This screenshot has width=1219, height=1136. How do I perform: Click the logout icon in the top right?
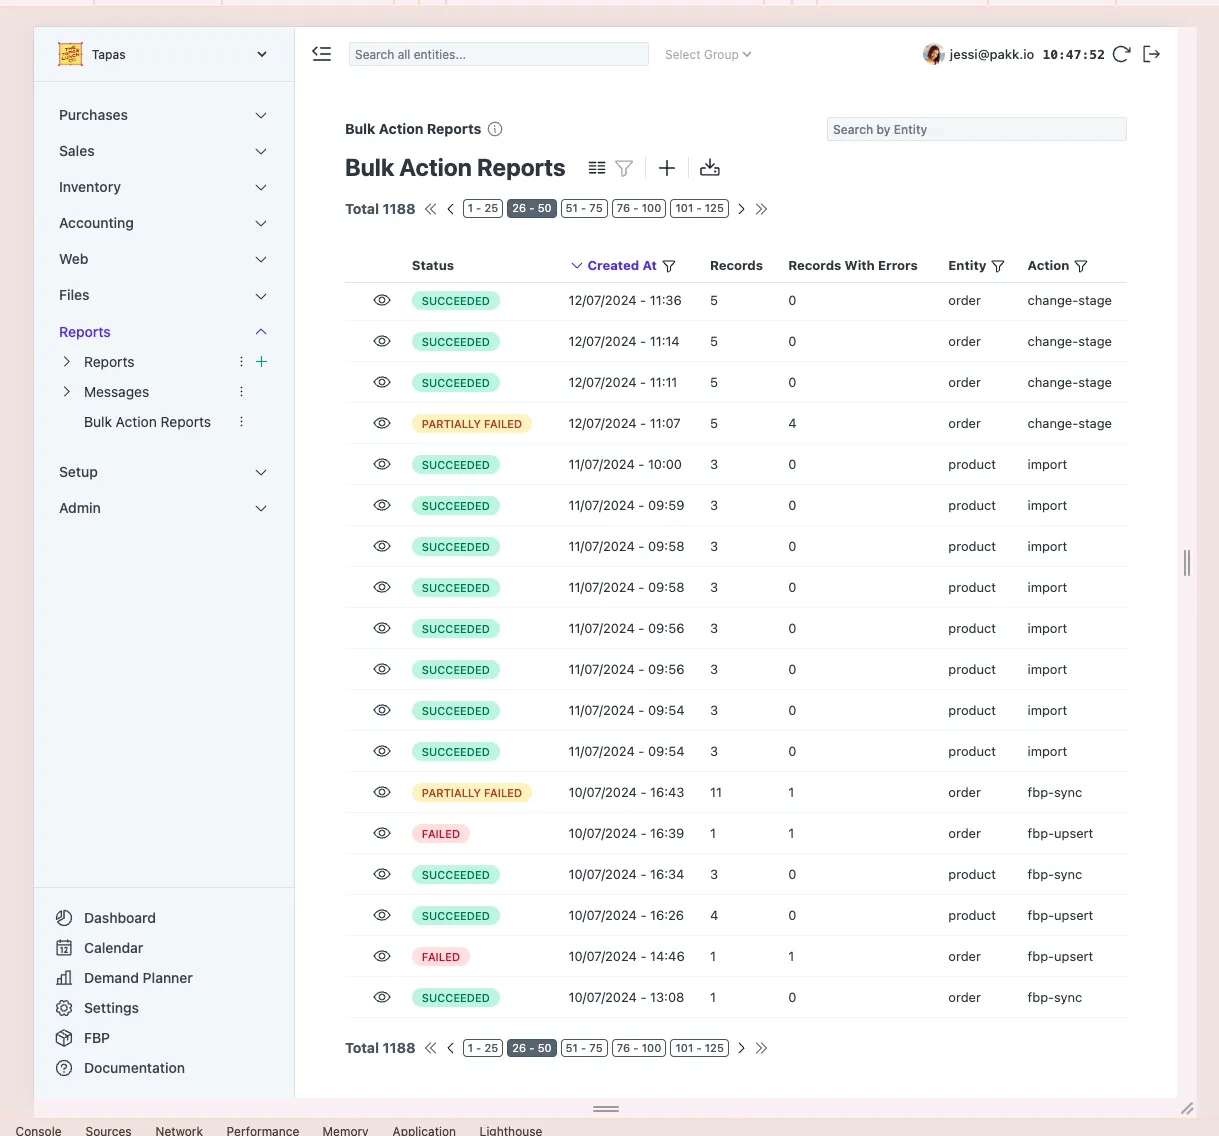pyautogui.click(x=1151, y=54)
